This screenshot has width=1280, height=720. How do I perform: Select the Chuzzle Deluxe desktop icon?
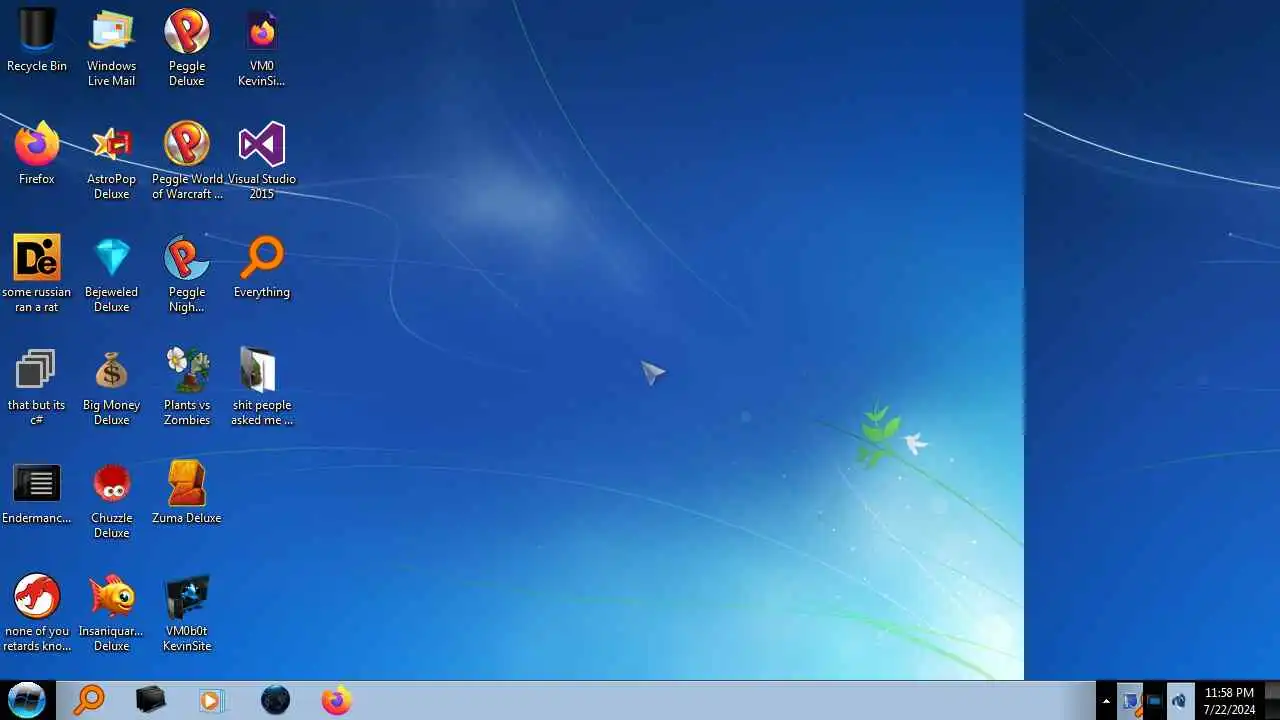click(111, 500)
